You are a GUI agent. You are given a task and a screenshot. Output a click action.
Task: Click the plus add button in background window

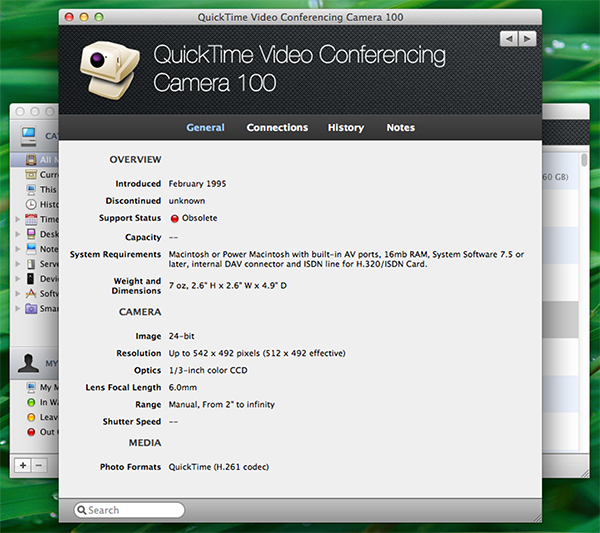click(23, 465)
